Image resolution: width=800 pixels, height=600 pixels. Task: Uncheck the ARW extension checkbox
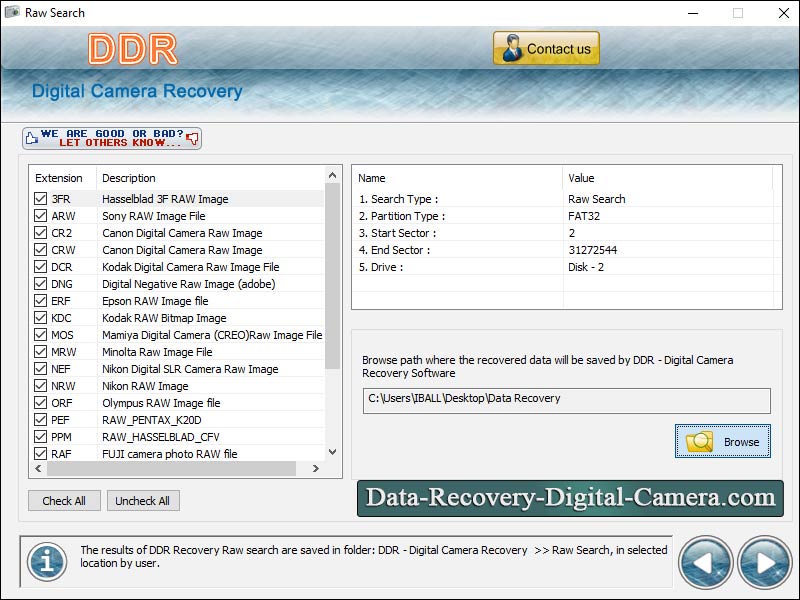tap(40, 216)
